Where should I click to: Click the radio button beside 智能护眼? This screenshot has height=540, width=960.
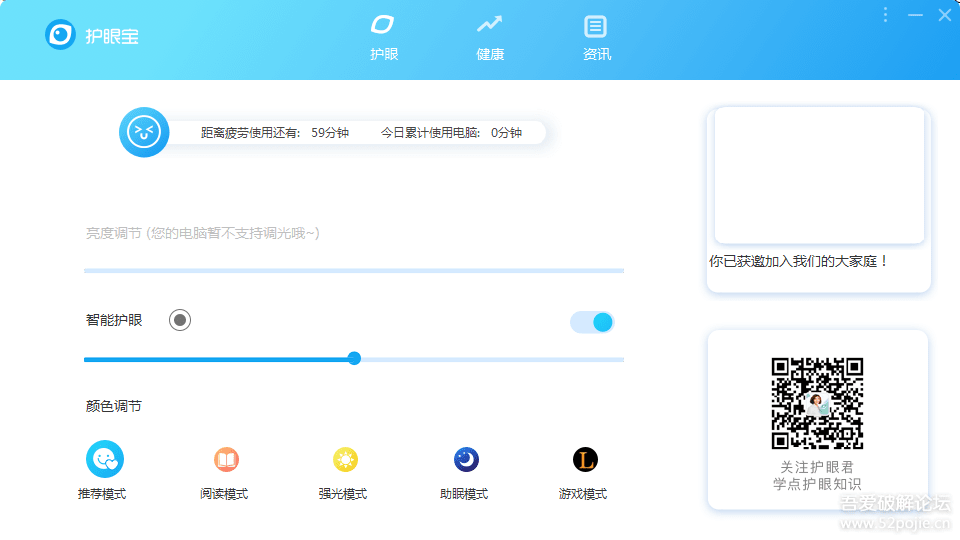[180, 320]
